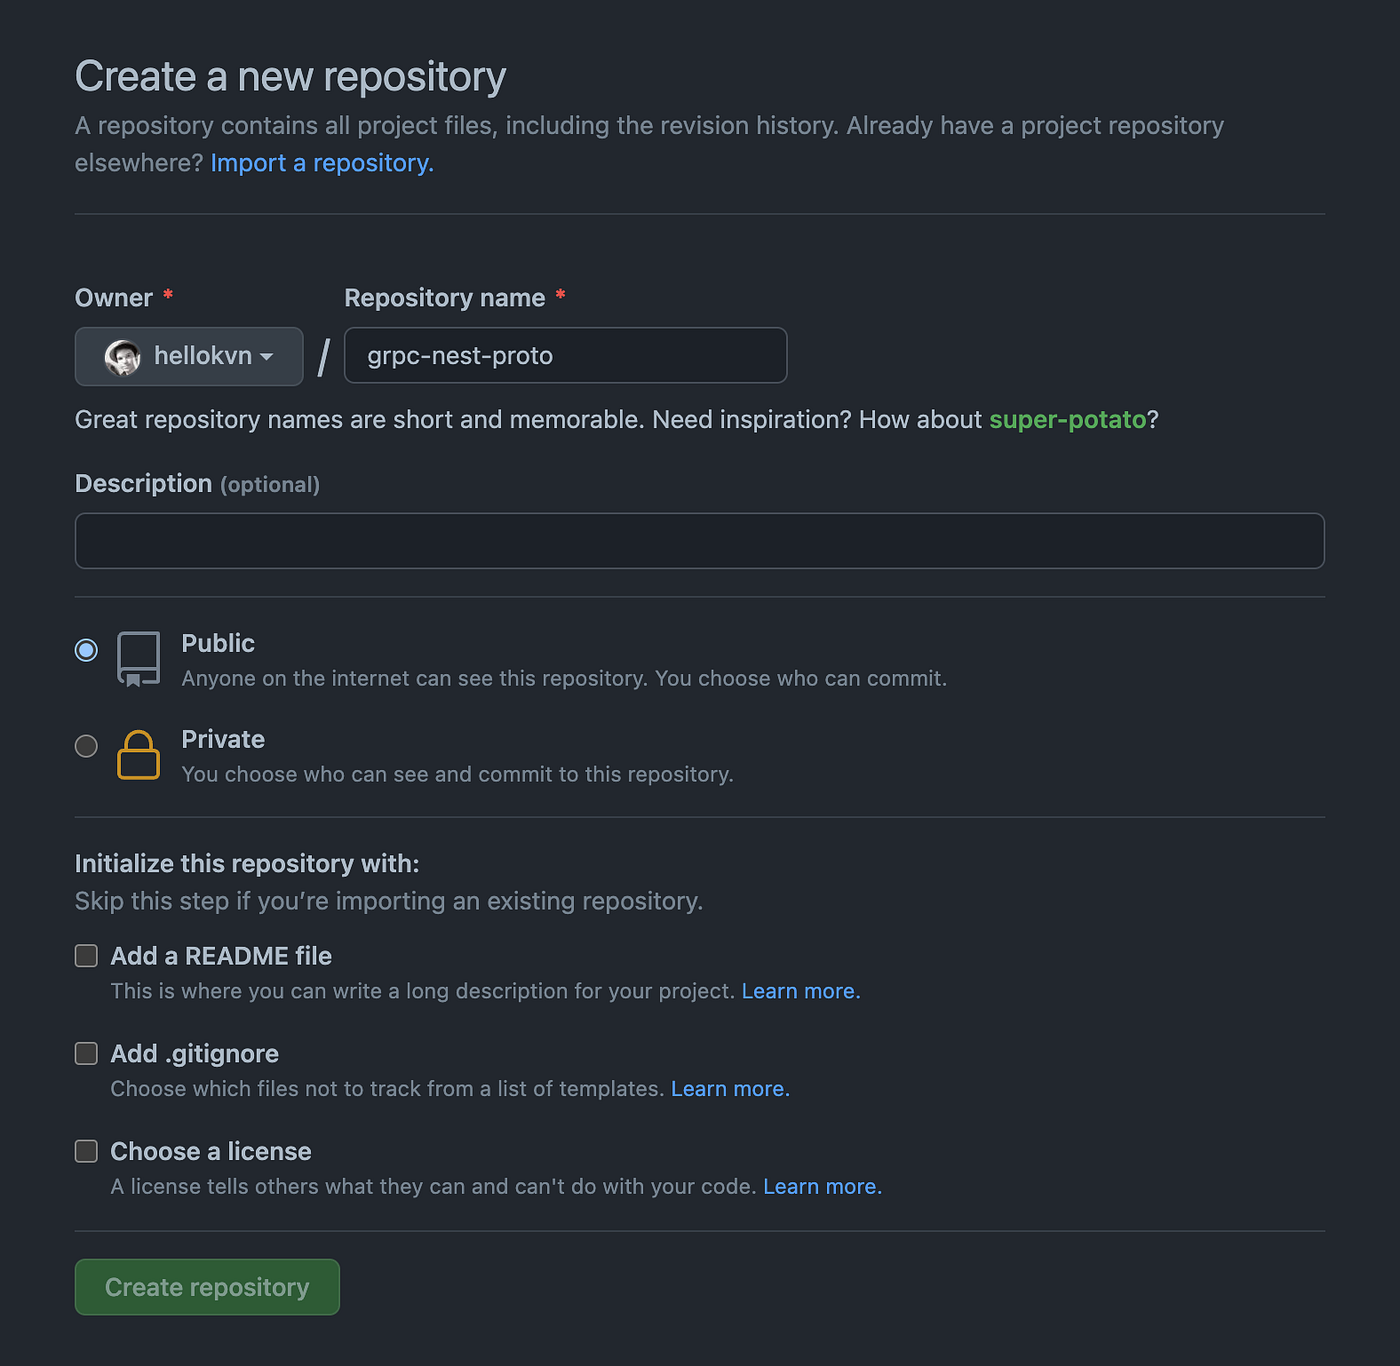Focus the empty Description input field
1400x1366 pixels.
700,540
